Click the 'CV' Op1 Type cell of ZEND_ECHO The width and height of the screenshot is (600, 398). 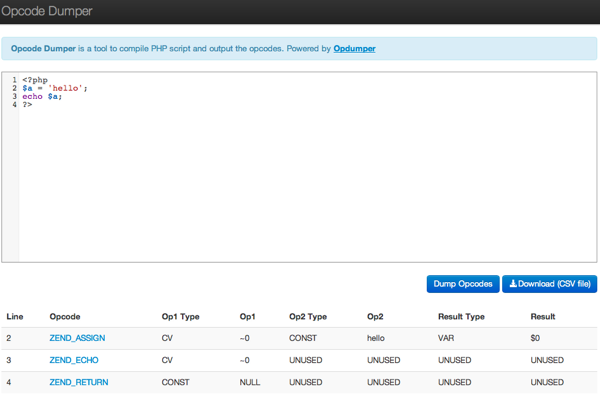[167, 360]
